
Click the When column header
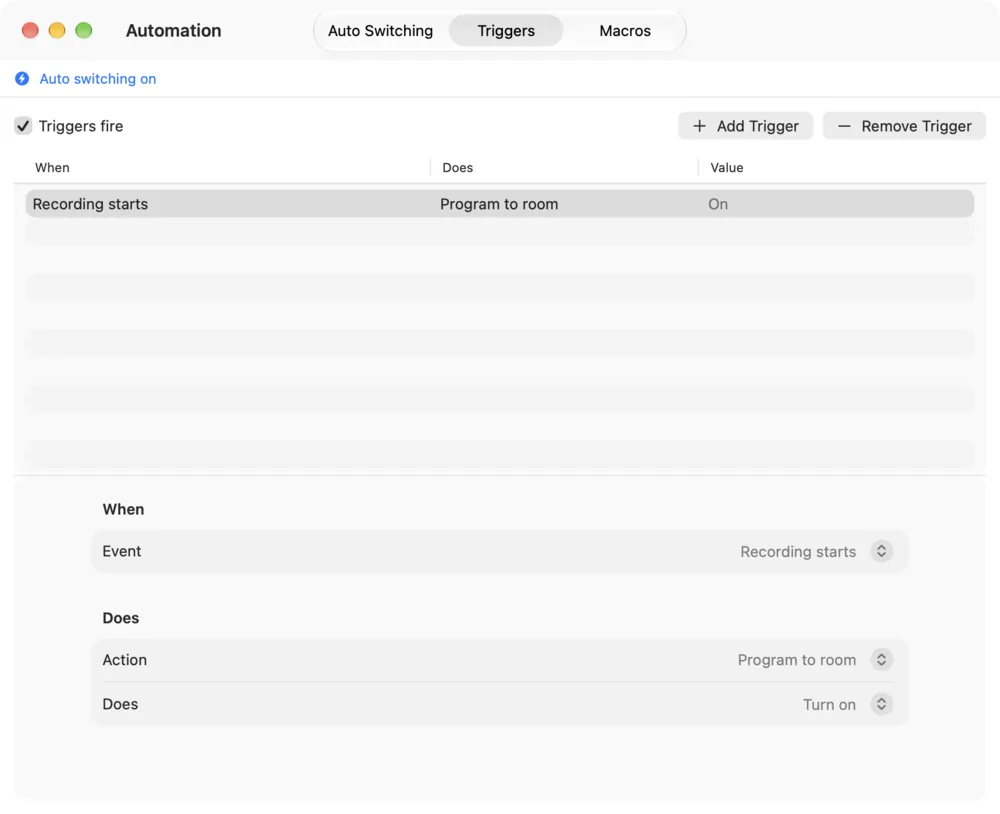(x=52, y=168)
